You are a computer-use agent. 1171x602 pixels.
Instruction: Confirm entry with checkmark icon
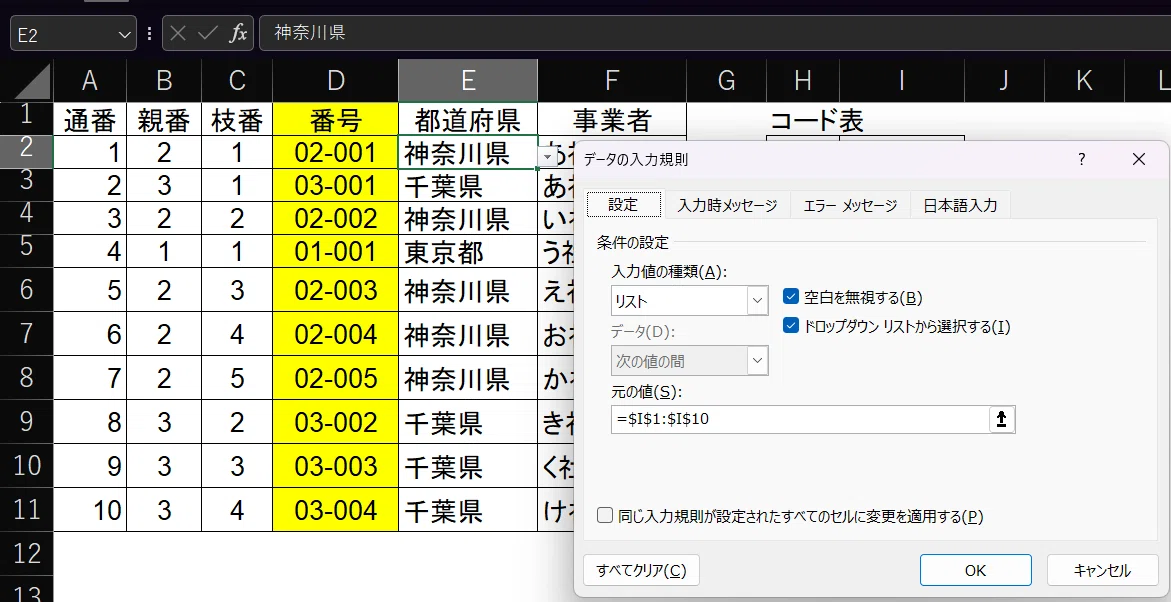pyautogui.click(x=208, y=34)
